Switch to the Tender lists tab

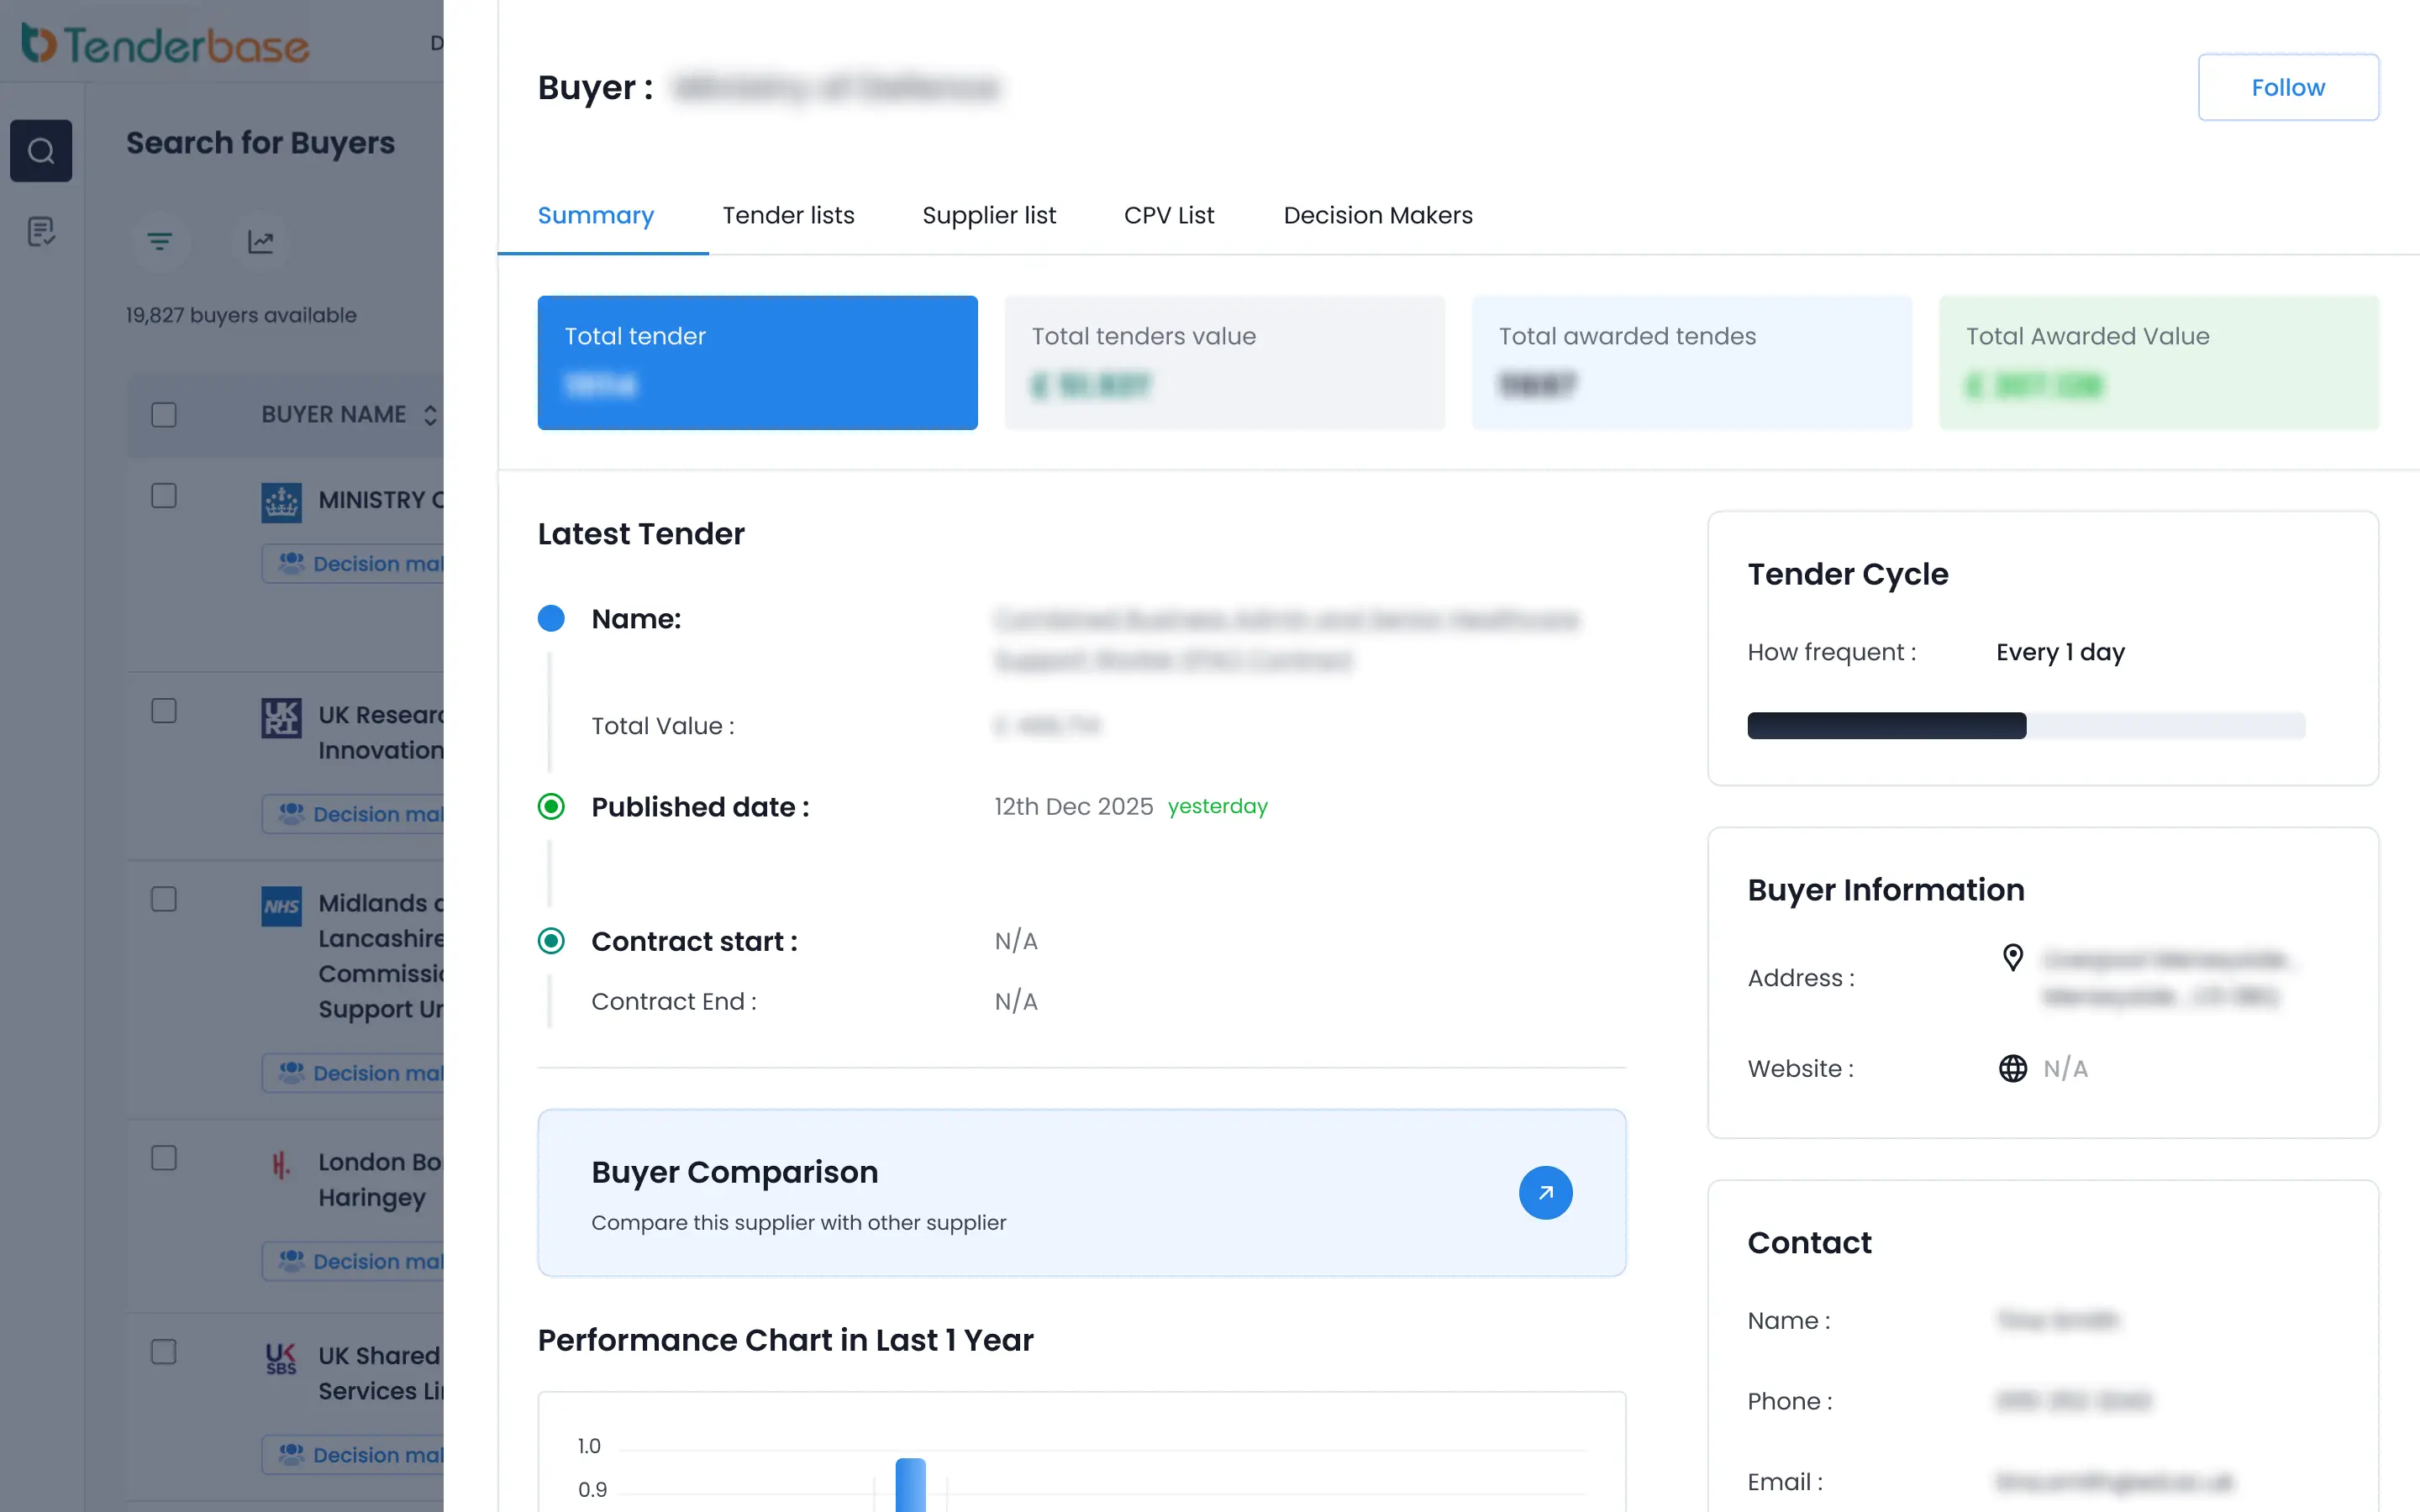tap(788, 215)
